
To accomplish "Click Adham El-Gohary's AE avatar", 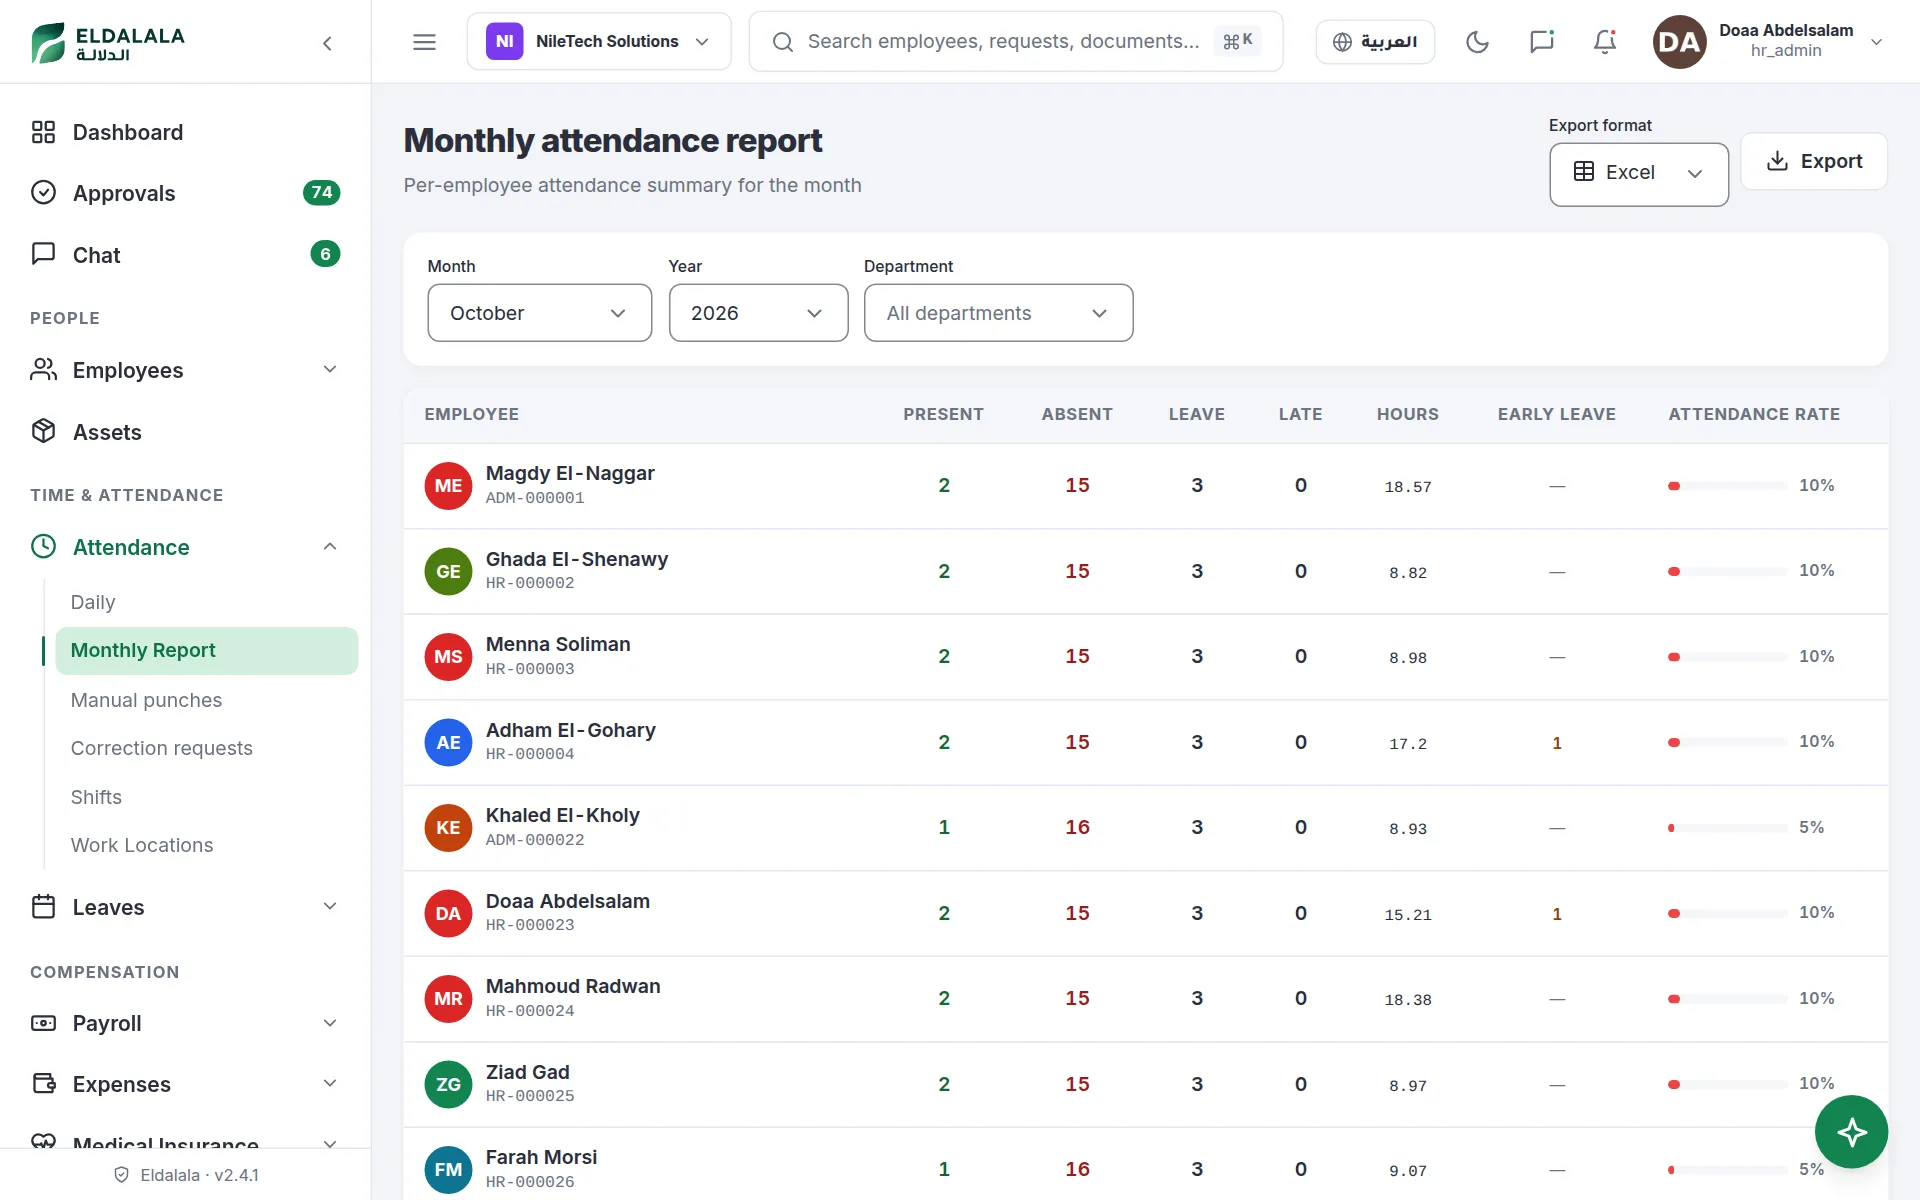I will (448, 743).
